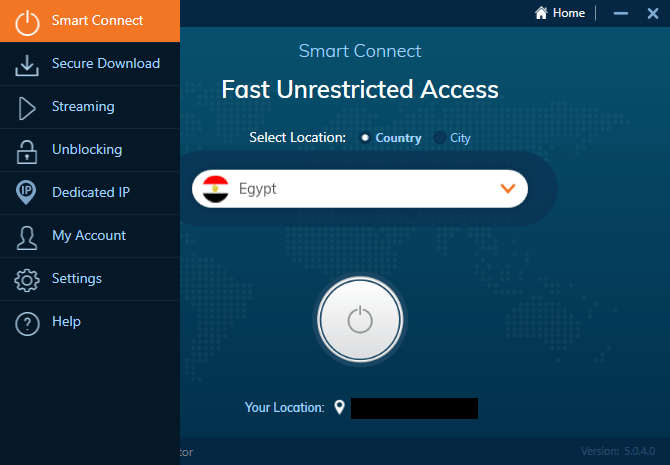Click the My Account person icon

click(27, 236)
